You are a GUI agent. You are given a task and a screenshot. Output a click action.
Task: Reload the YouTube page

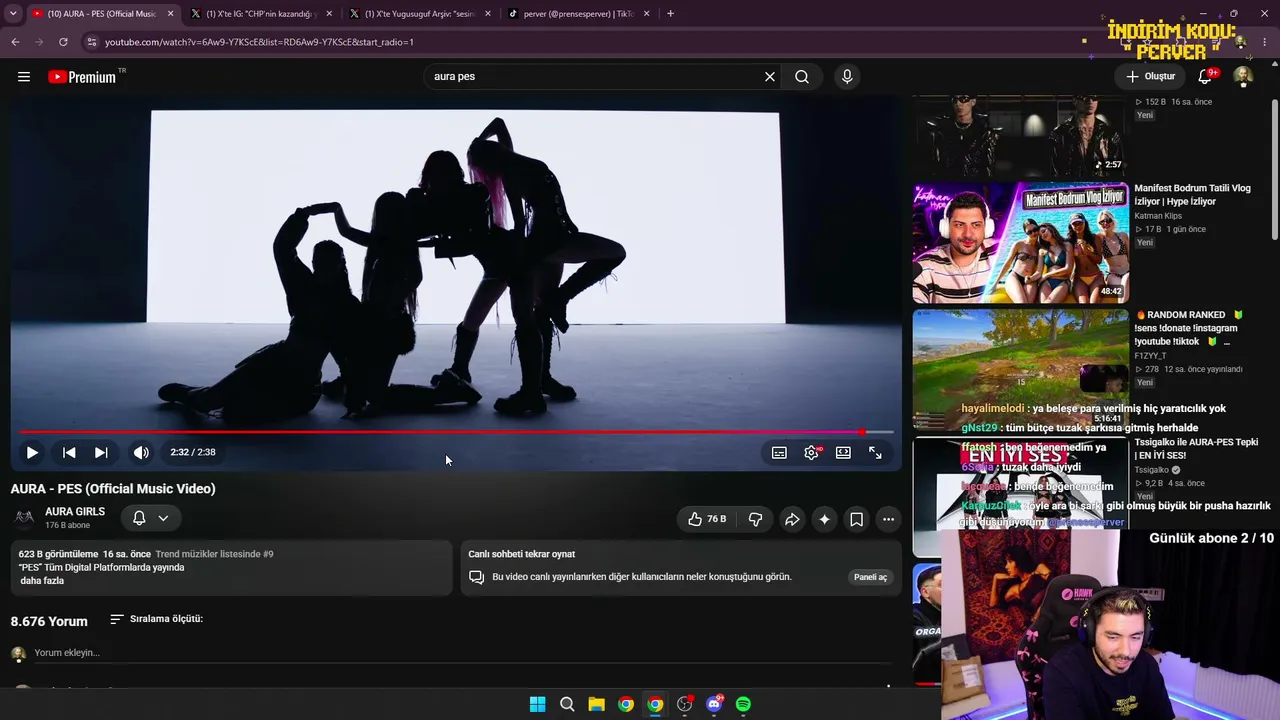pos(63,42)
